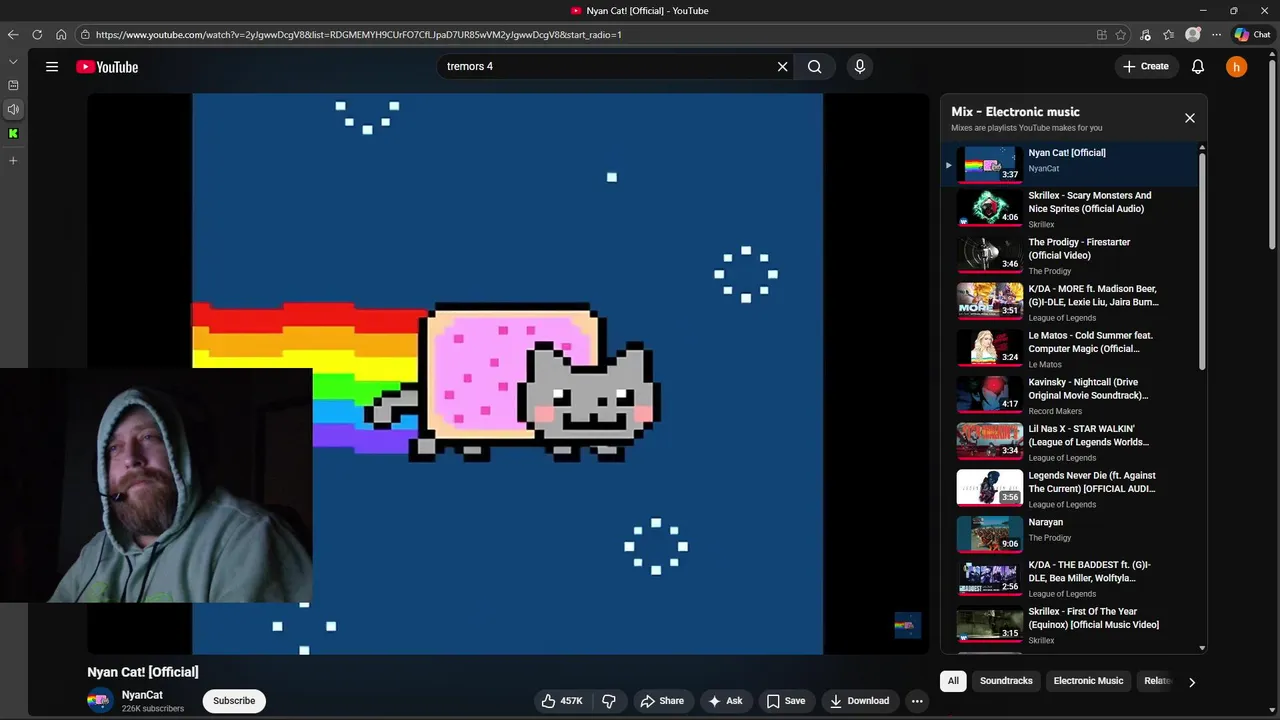Screen dimensions: 1280x720
Task: Play K/DA MORE from the mix
Action: tap(1070, 302)
